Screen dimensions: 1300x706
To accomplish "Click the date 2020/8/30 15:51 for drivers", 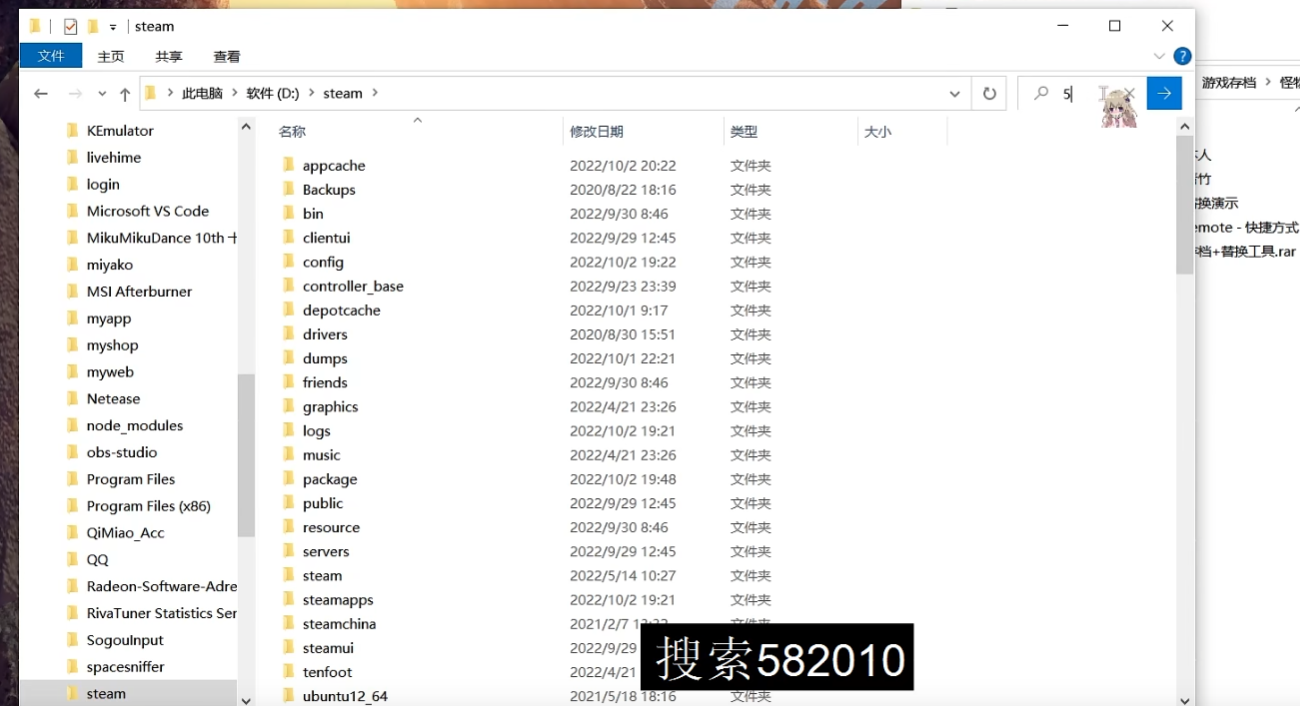I will pyautogui.click(x=623, y=334).
